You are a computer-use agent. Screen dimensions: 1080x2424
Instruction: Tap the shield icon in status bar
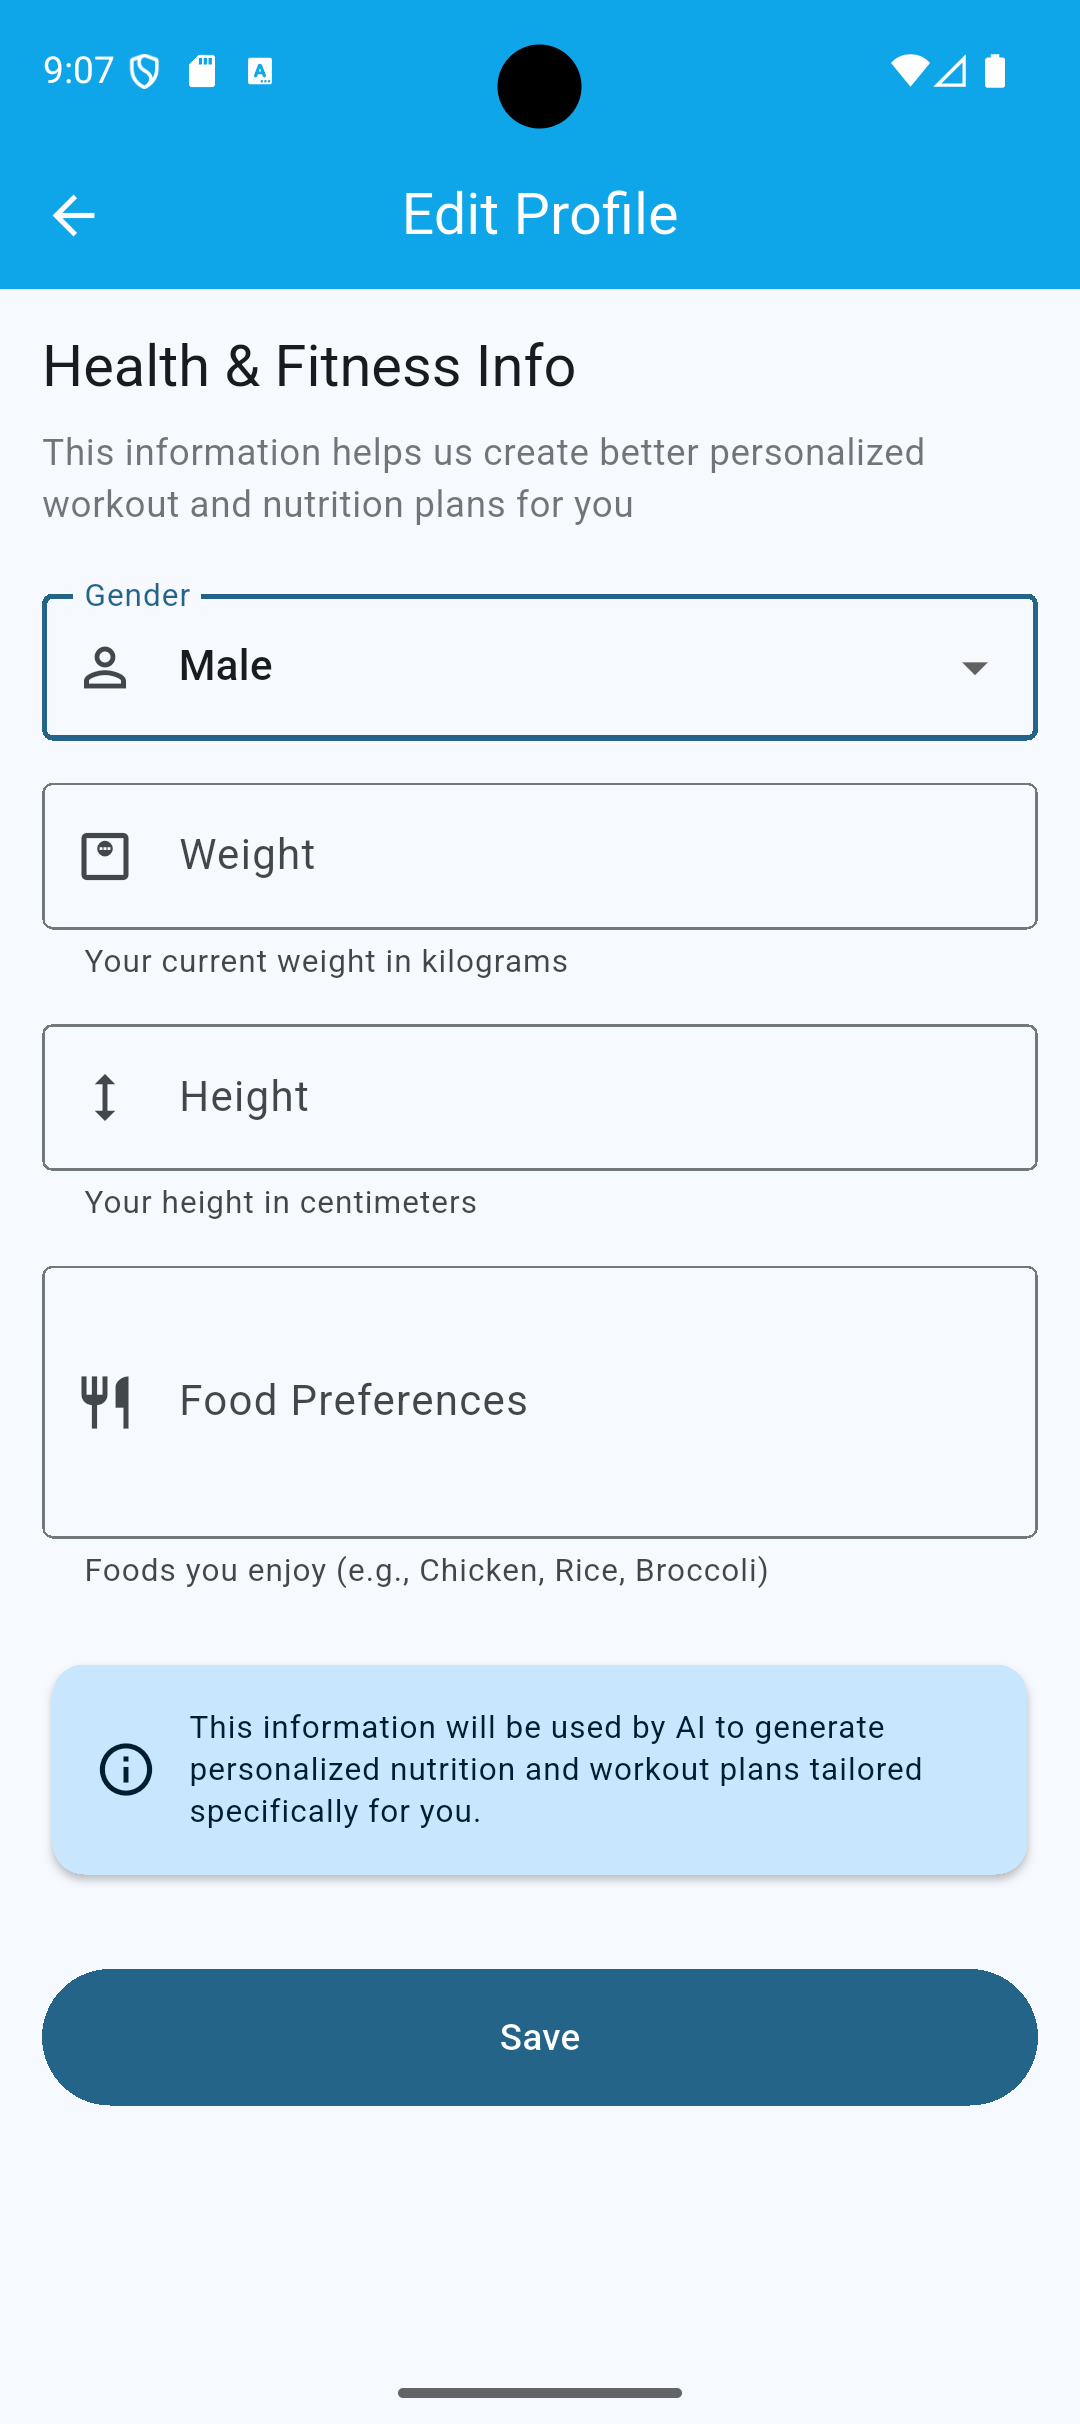point(145,71)
